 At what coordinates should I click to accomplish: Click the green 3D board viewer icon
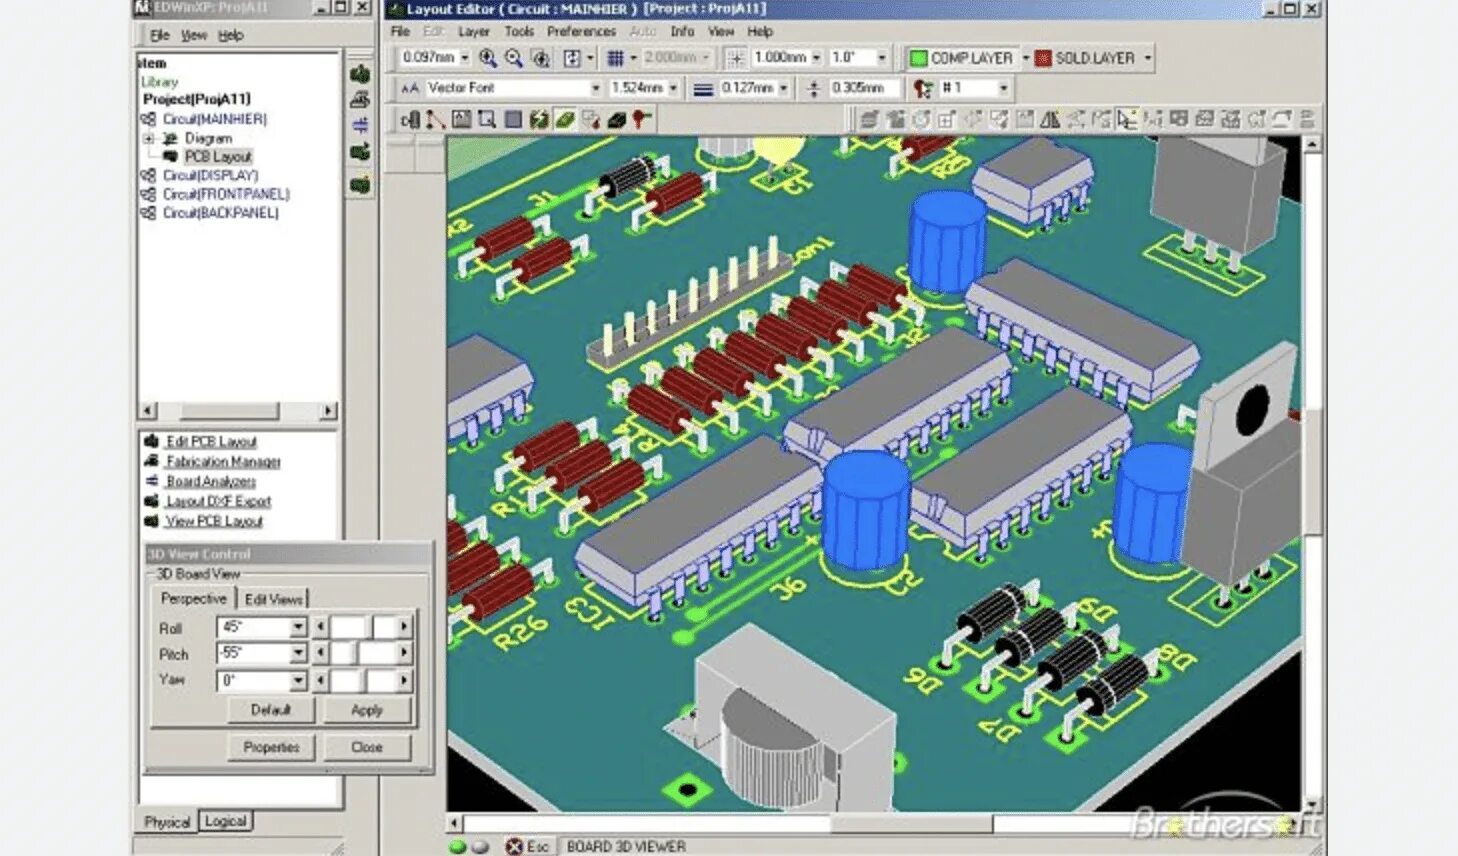tap(565, 120)
